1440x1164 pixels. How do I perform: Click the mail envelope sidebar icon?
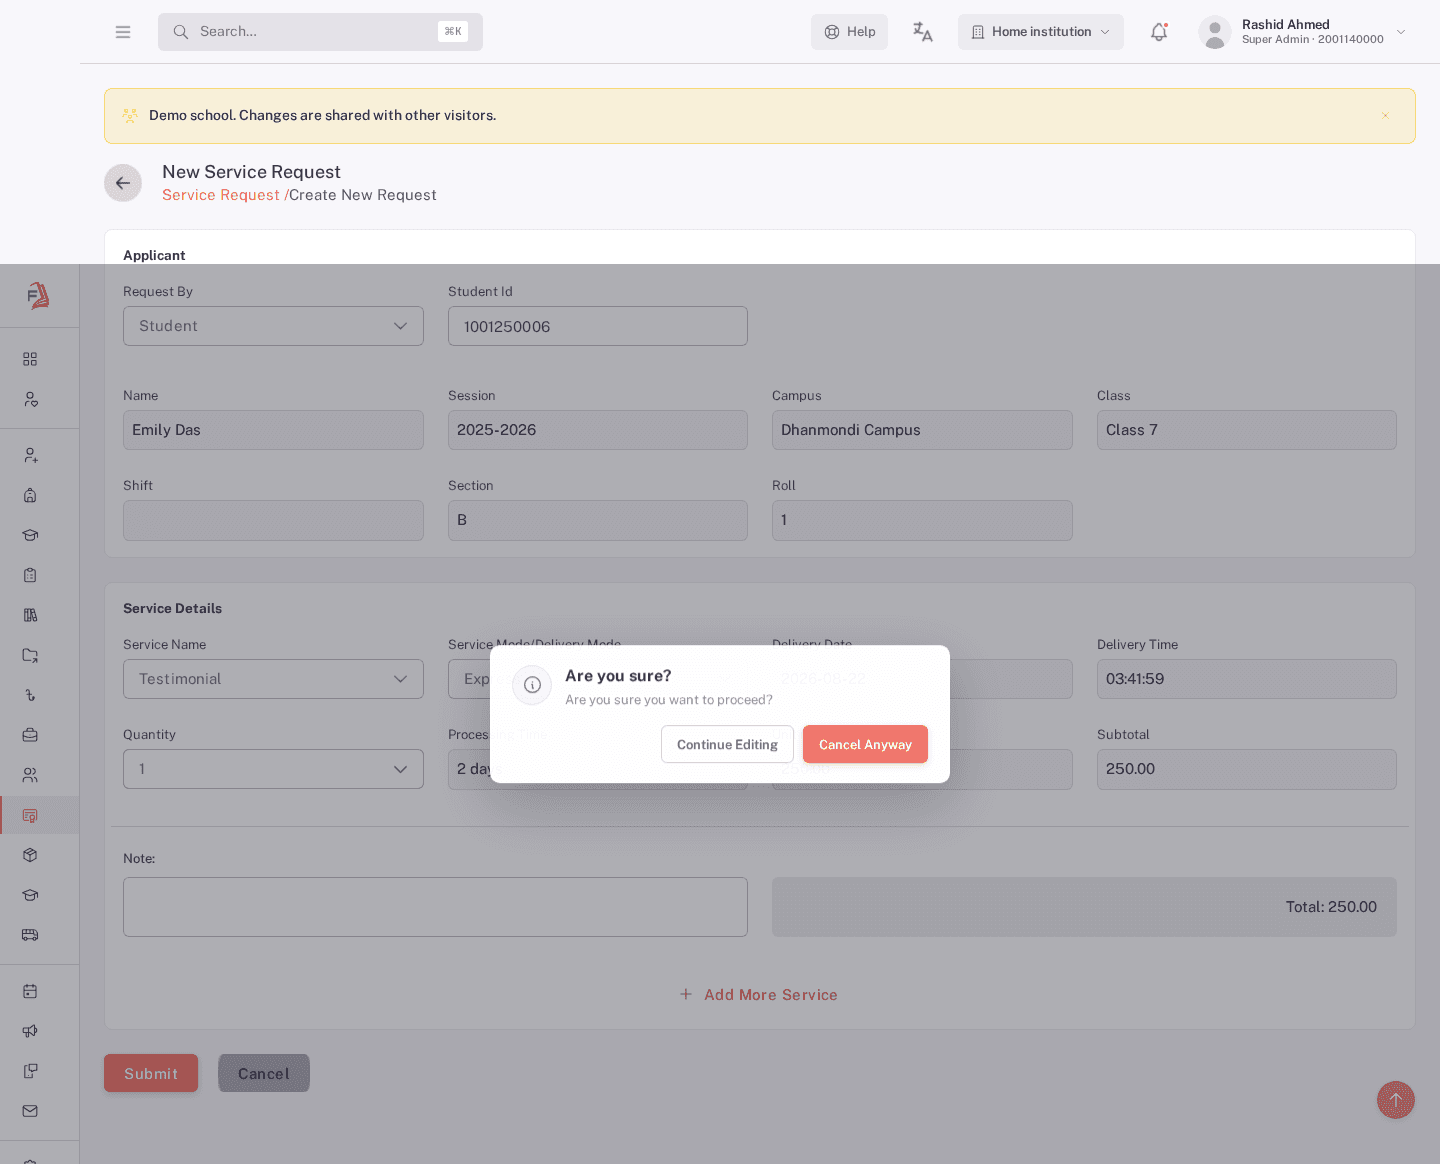click(30, 1111)
